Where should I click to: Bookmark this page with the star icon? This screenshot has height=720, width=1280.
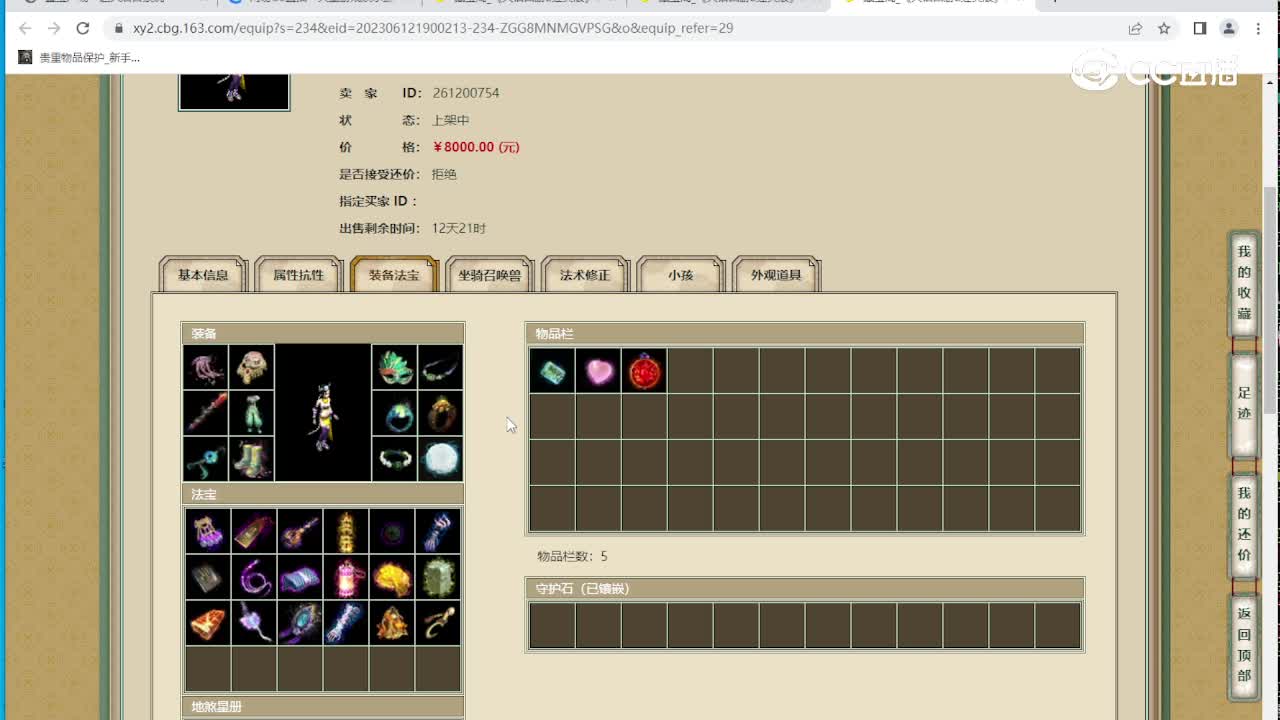(1164, 28)
